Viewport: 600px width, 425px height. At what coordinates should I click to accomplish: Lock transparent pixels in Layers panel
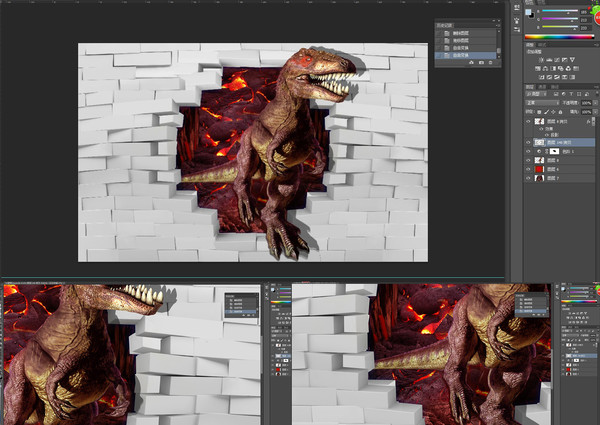(x=539, y=112)
